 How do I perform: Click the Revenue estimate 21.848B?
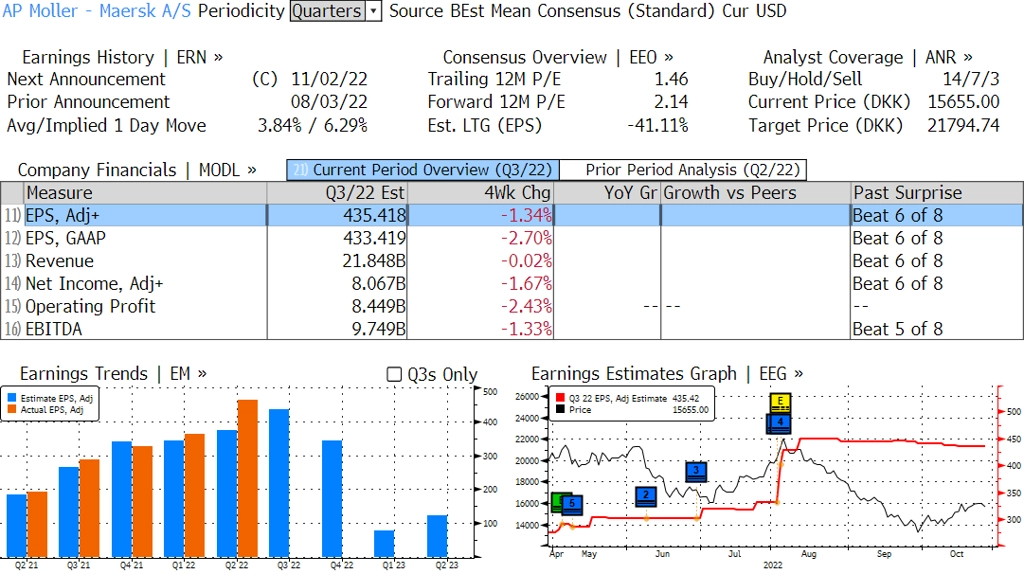click(374, 261)
